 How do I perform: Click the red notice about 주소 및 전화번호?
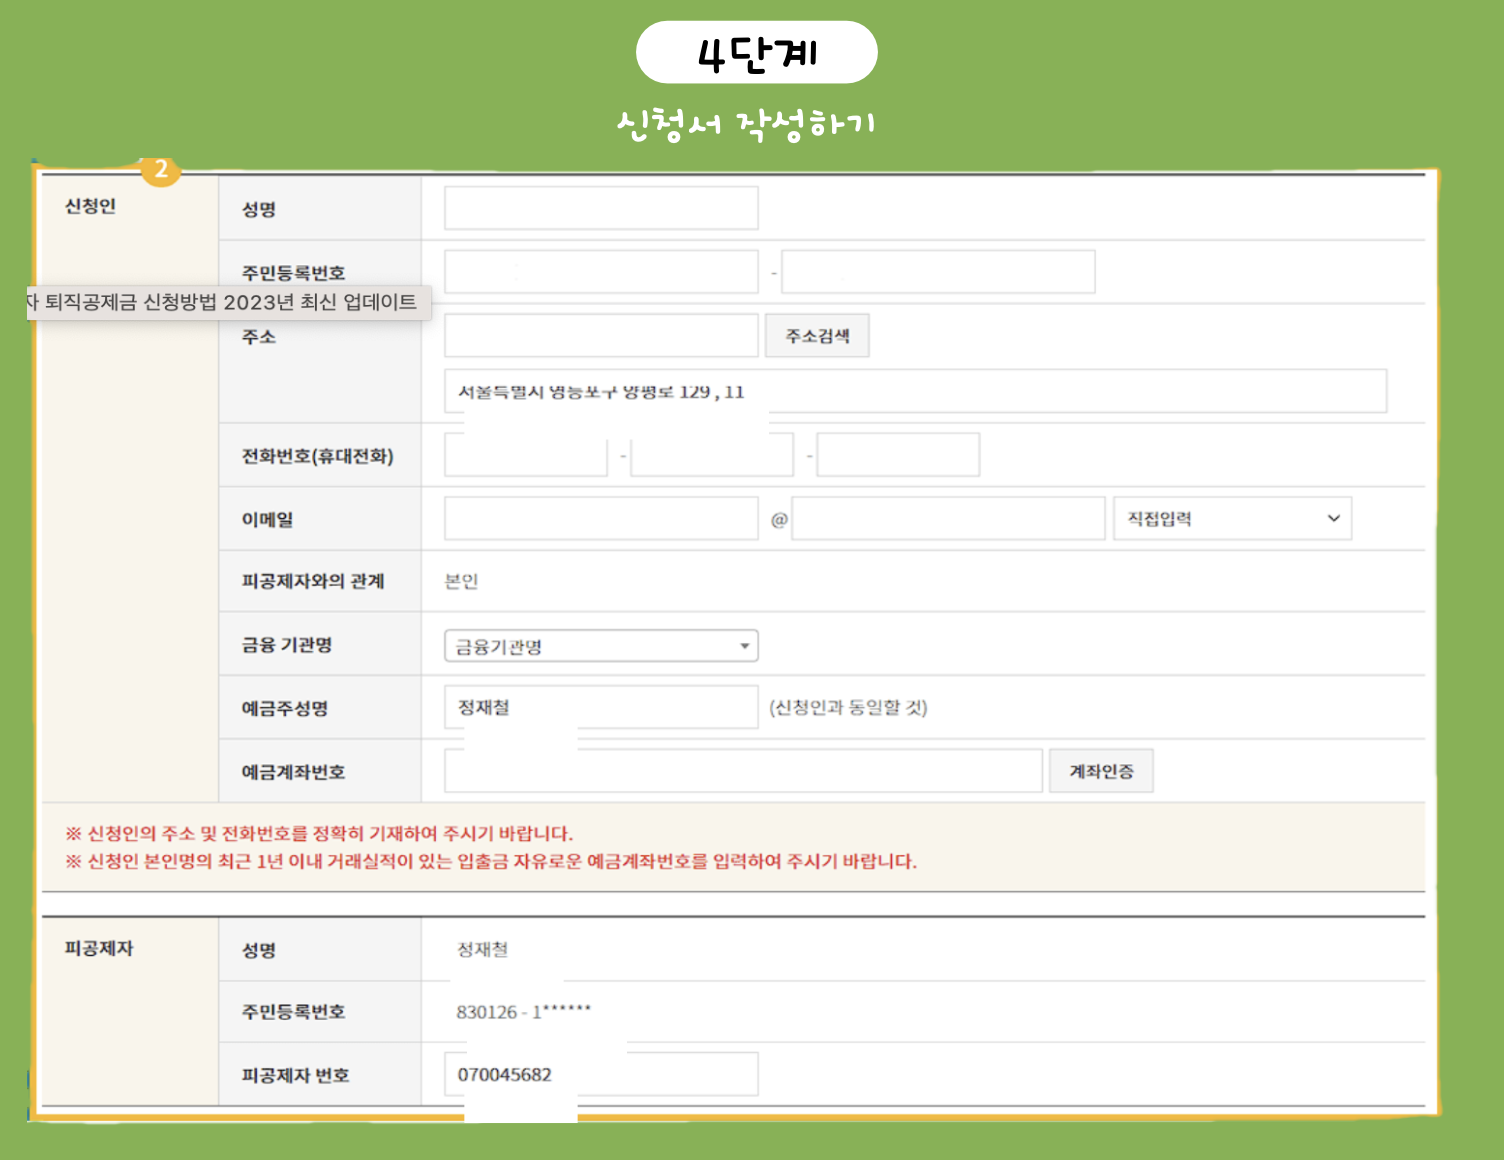click(319, 833)
